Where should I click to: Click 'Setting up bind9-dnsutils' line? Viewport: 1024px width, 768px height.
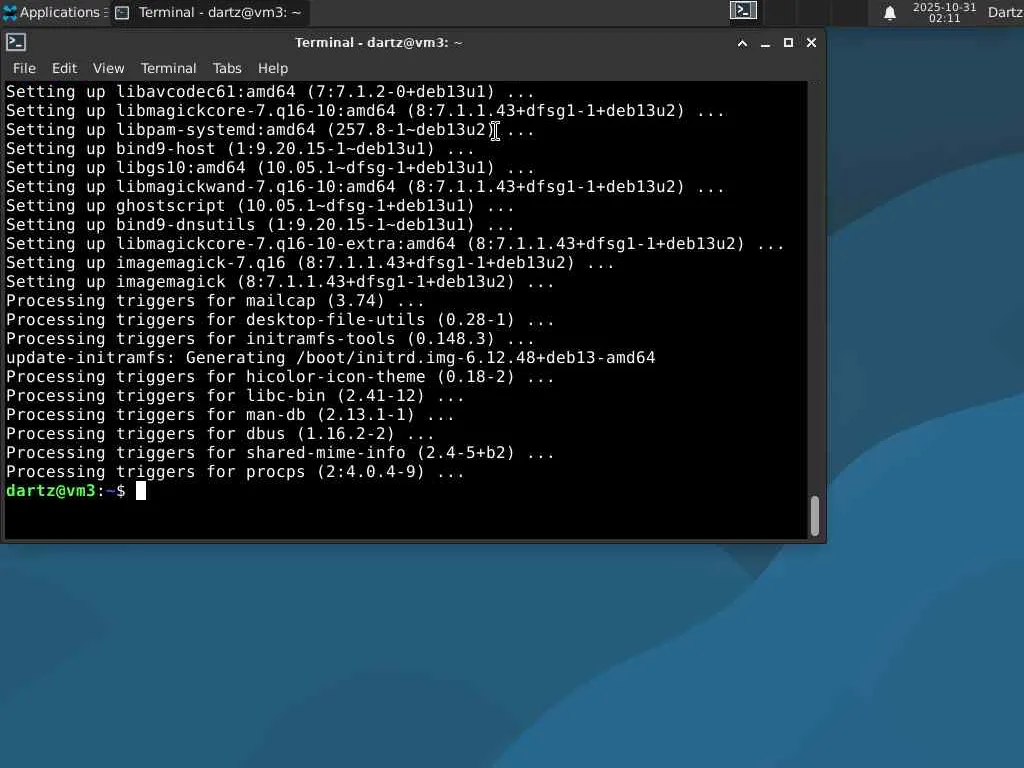pos(260,225)
